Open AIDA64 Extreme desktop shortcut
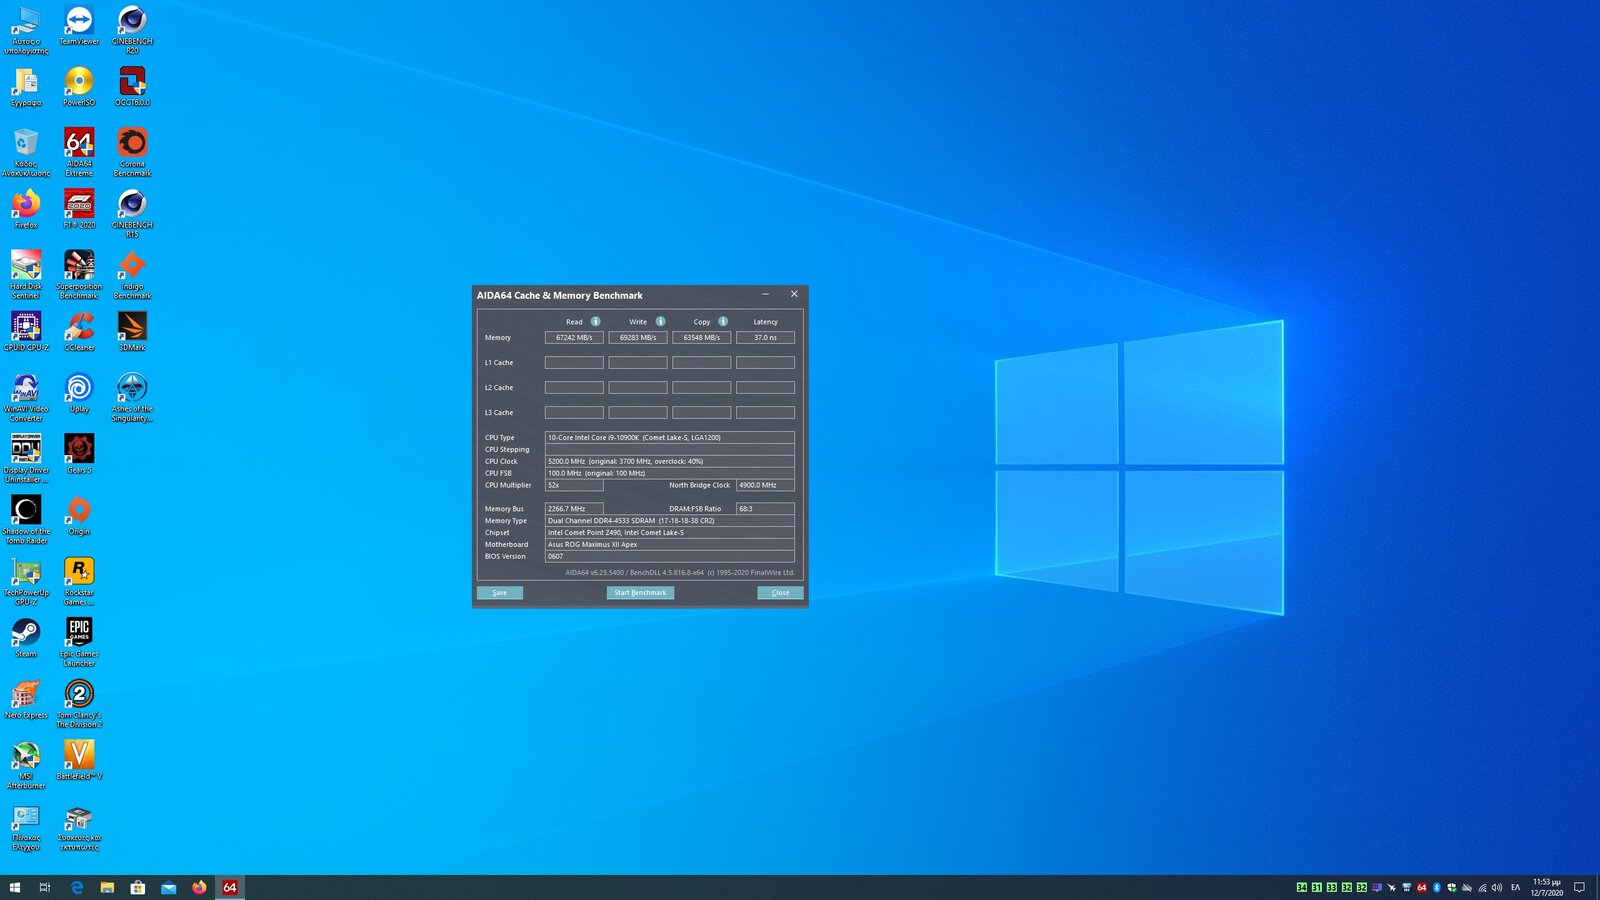 click(79, 152)
